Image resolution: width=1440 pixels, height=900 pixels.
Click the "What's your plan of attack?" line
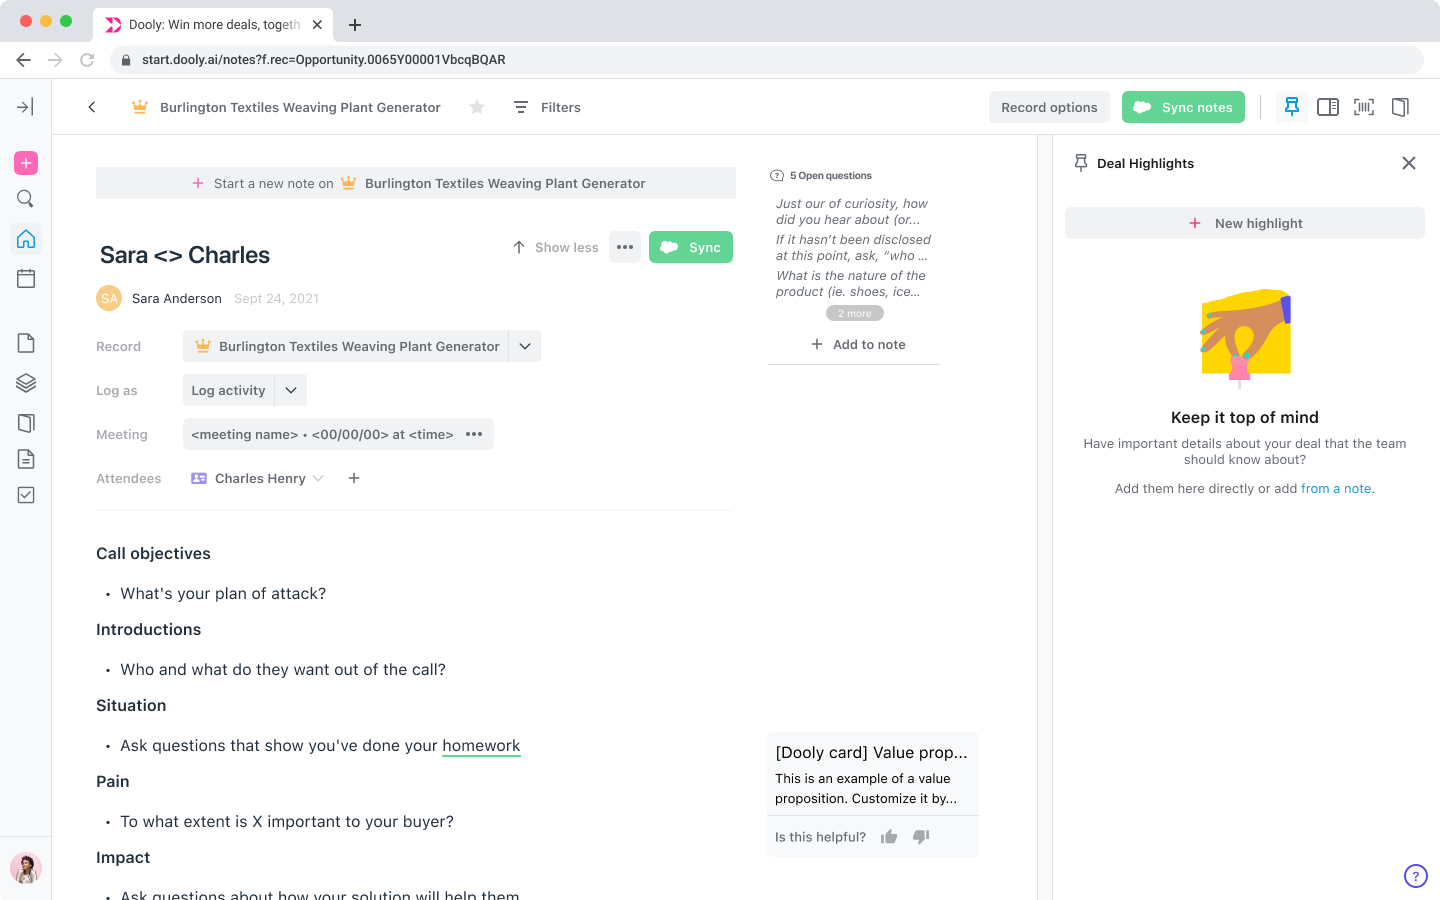223,593
